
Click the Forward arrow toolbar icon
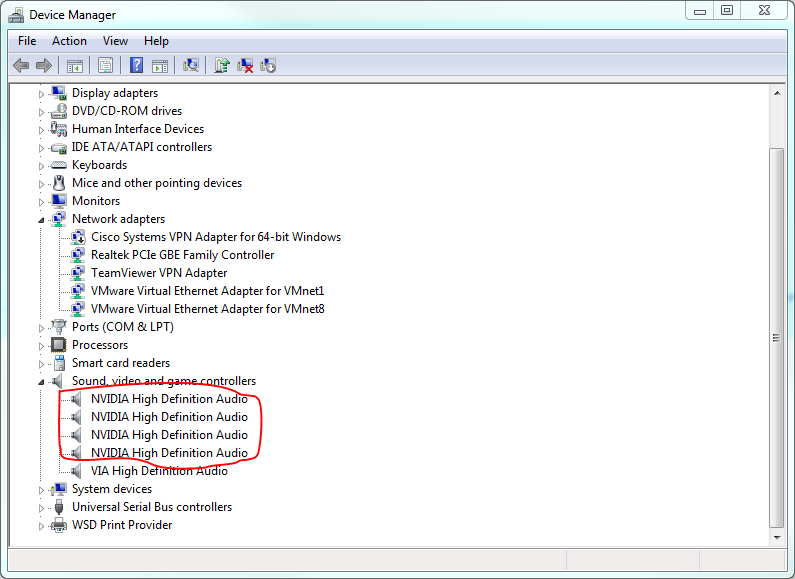point(44,65)
